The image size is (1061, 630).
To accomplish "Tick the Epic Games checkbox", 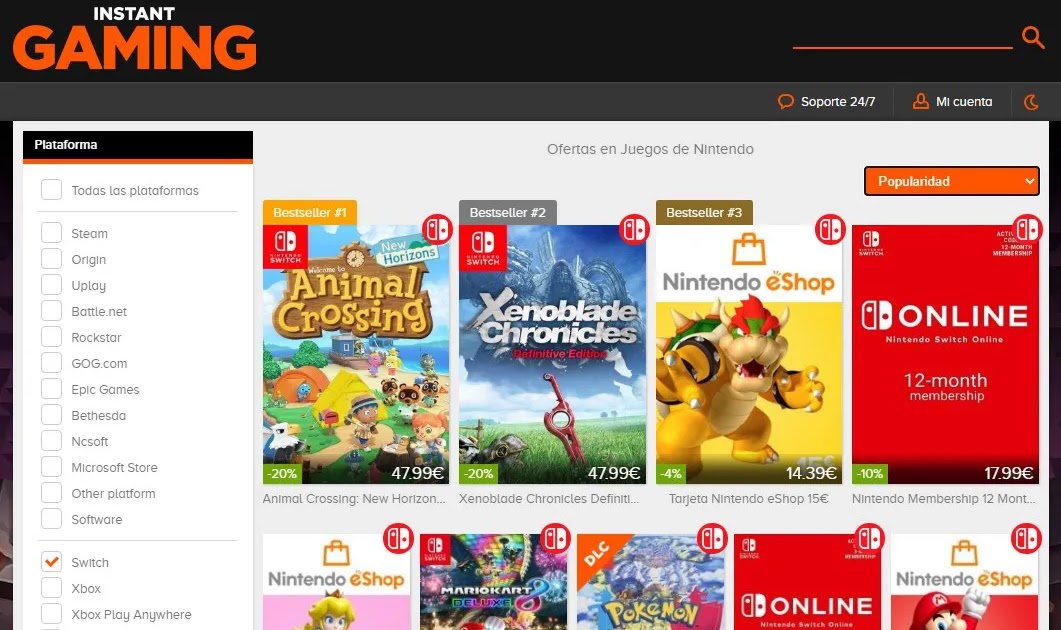I will click(x=51, y=388).
